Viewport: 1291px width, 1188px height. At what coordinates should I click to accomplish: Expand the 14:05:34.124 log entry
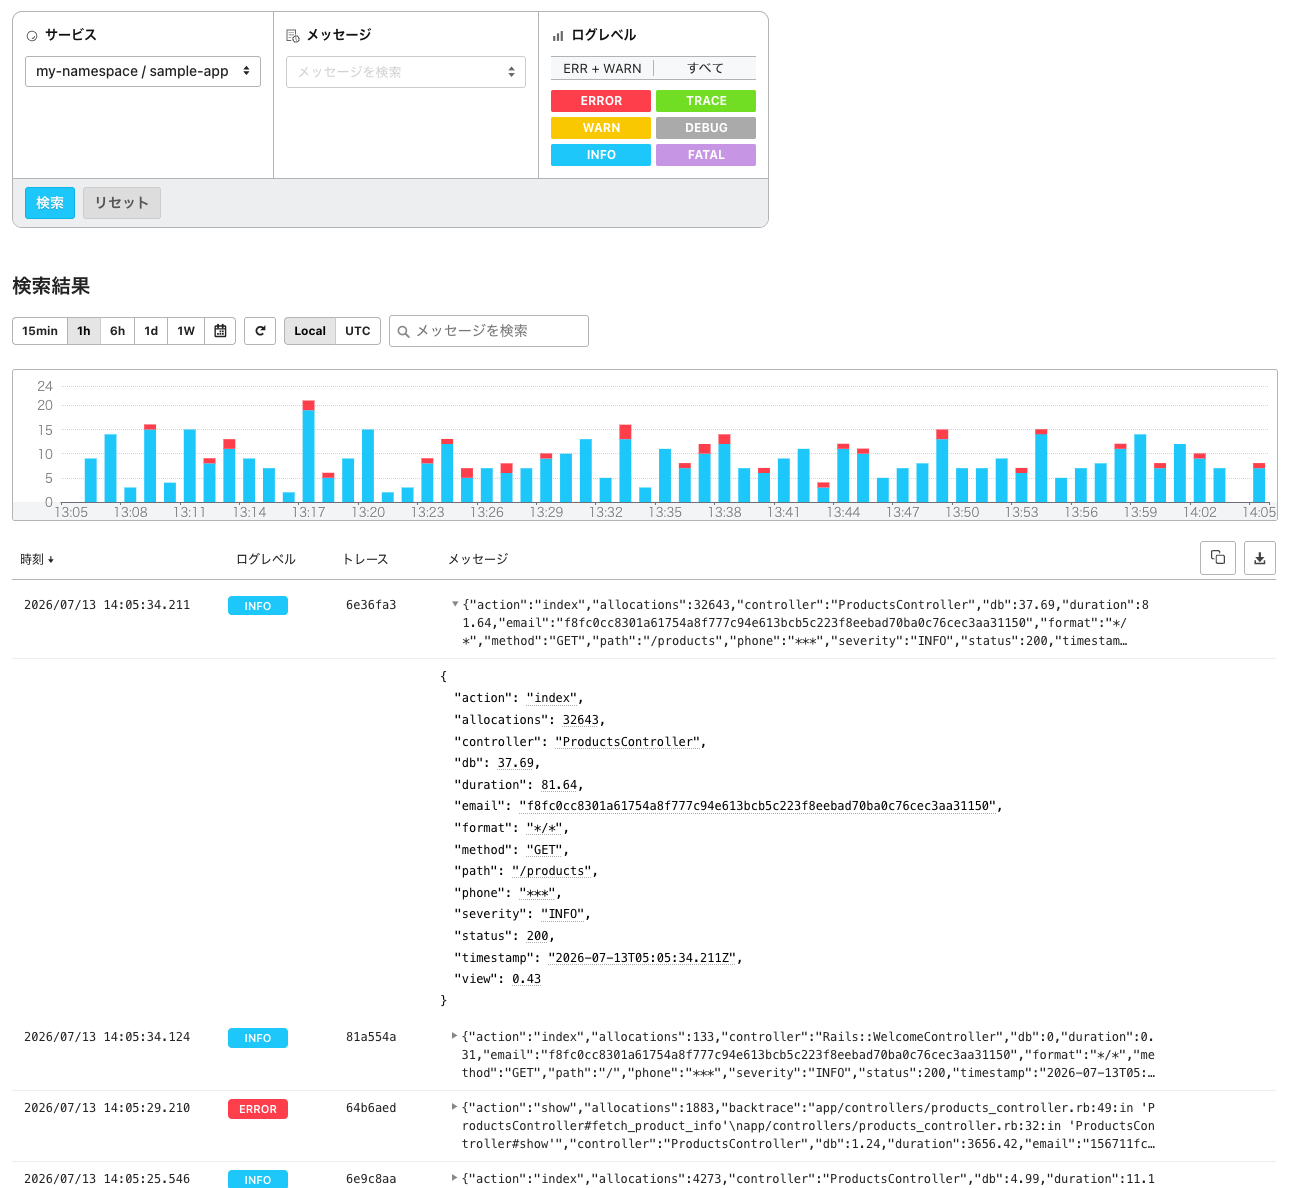[x=455, y=1036]
